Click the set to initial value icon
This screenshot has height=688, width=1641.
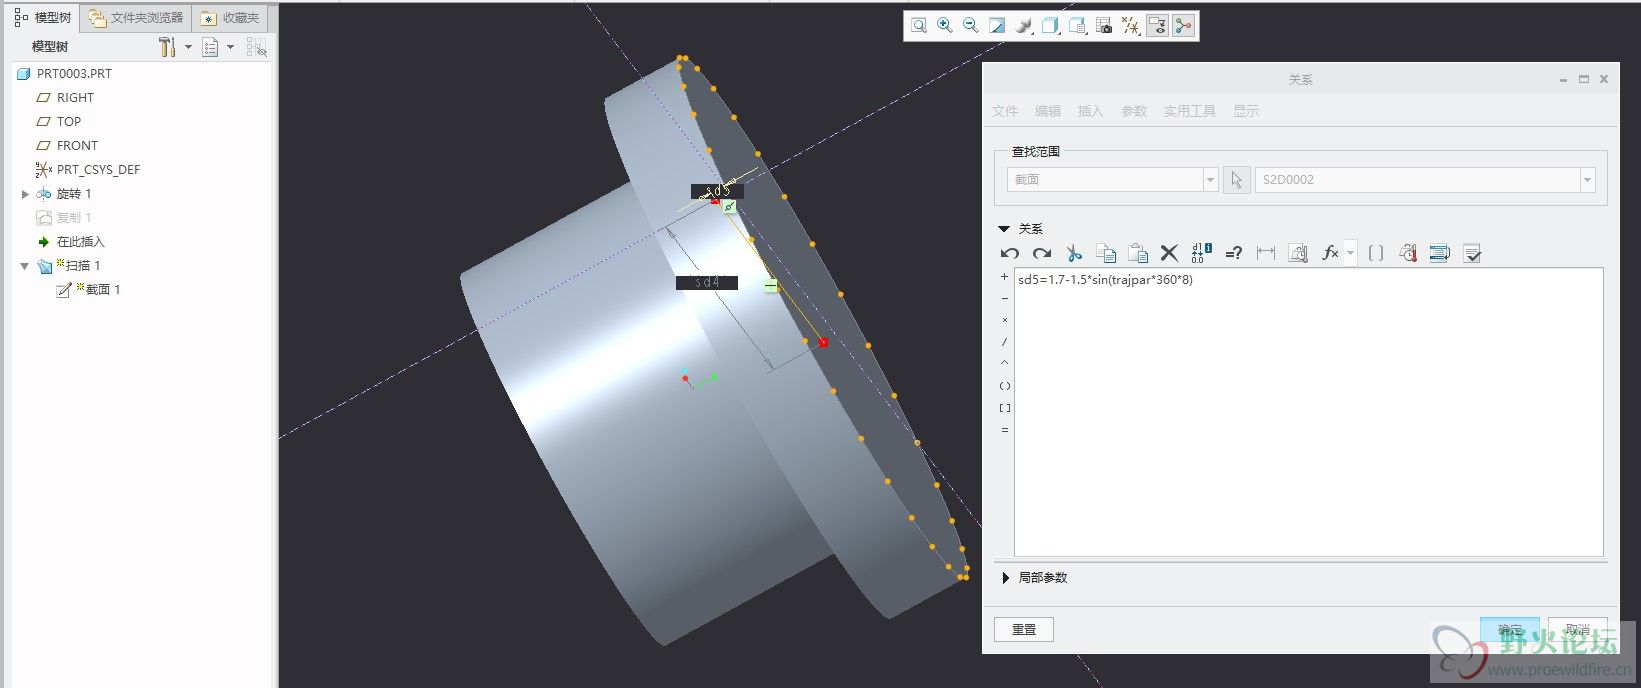(x=1298, y=254)
